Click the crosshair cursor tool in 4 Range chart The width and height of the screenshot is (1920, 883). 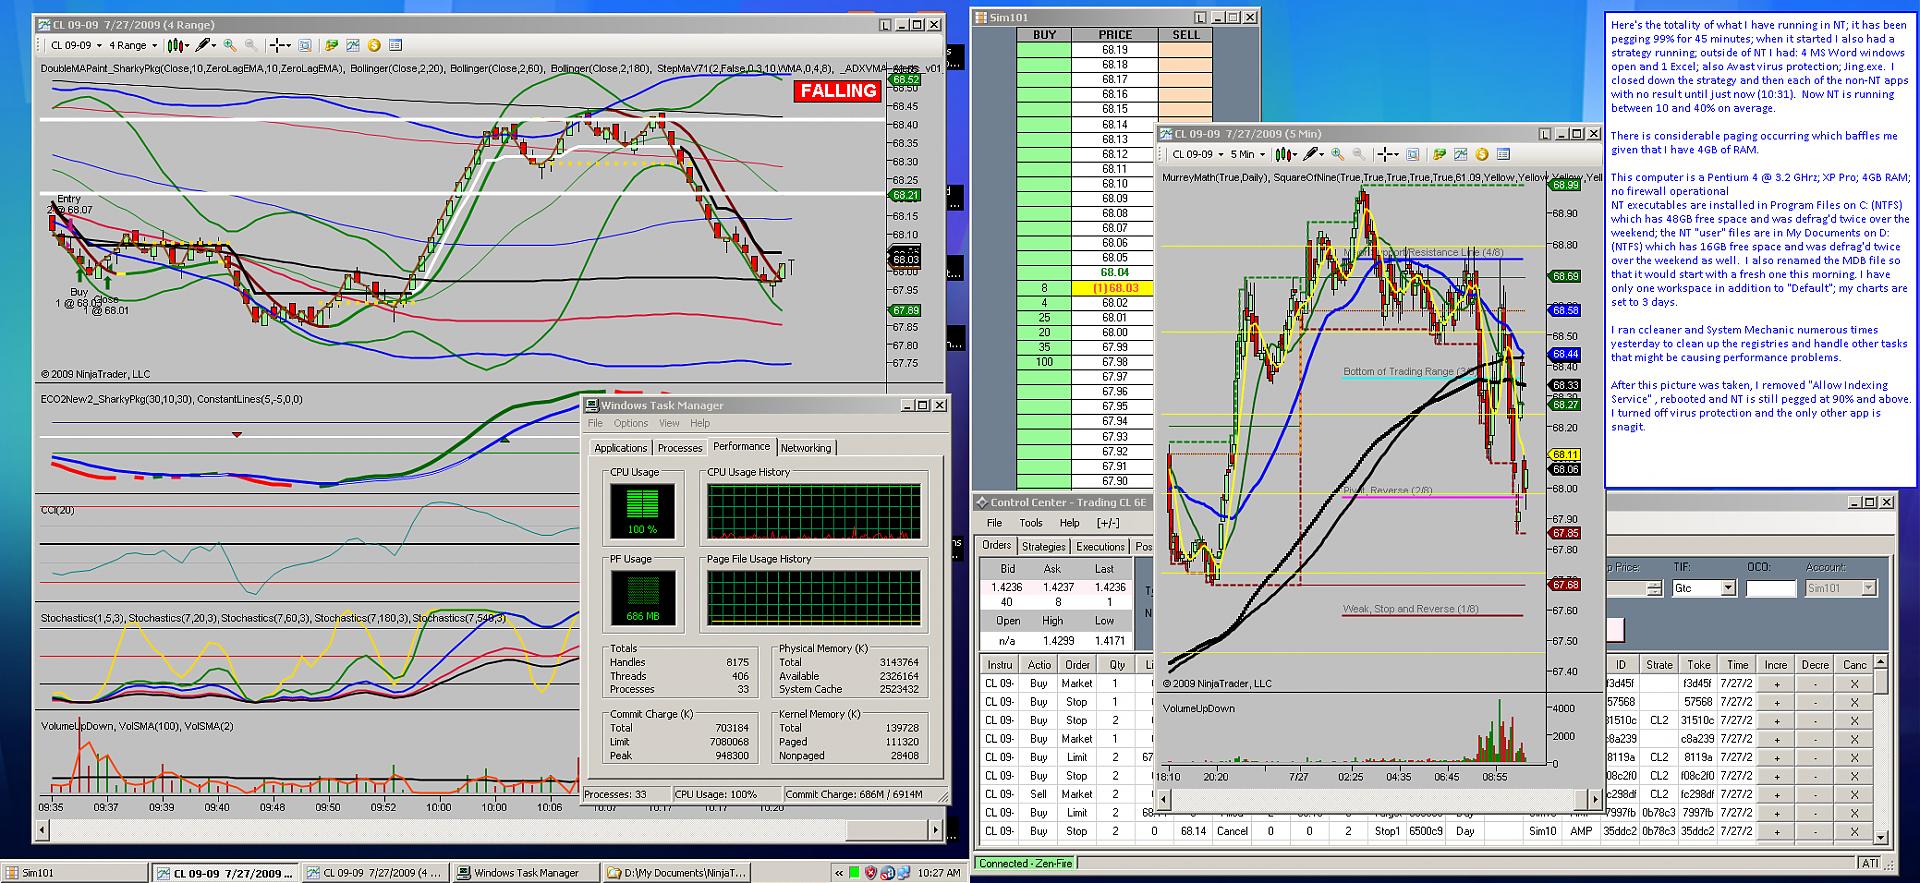(280, 45)
